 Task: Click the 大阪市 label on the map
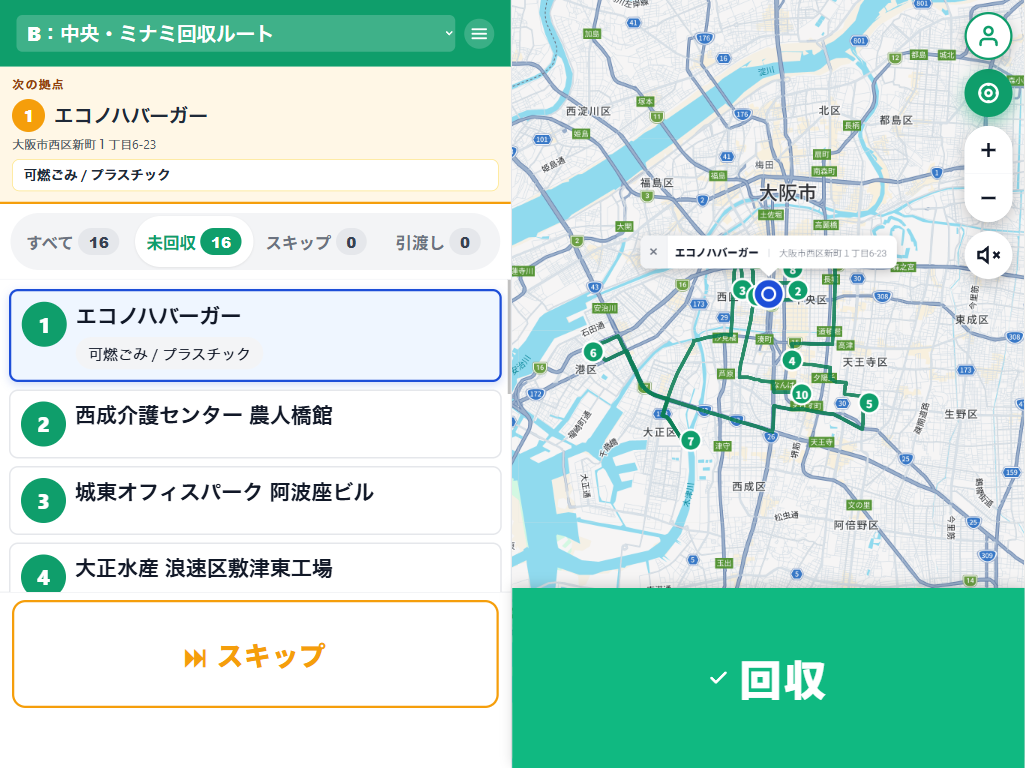tap(788, 193)
